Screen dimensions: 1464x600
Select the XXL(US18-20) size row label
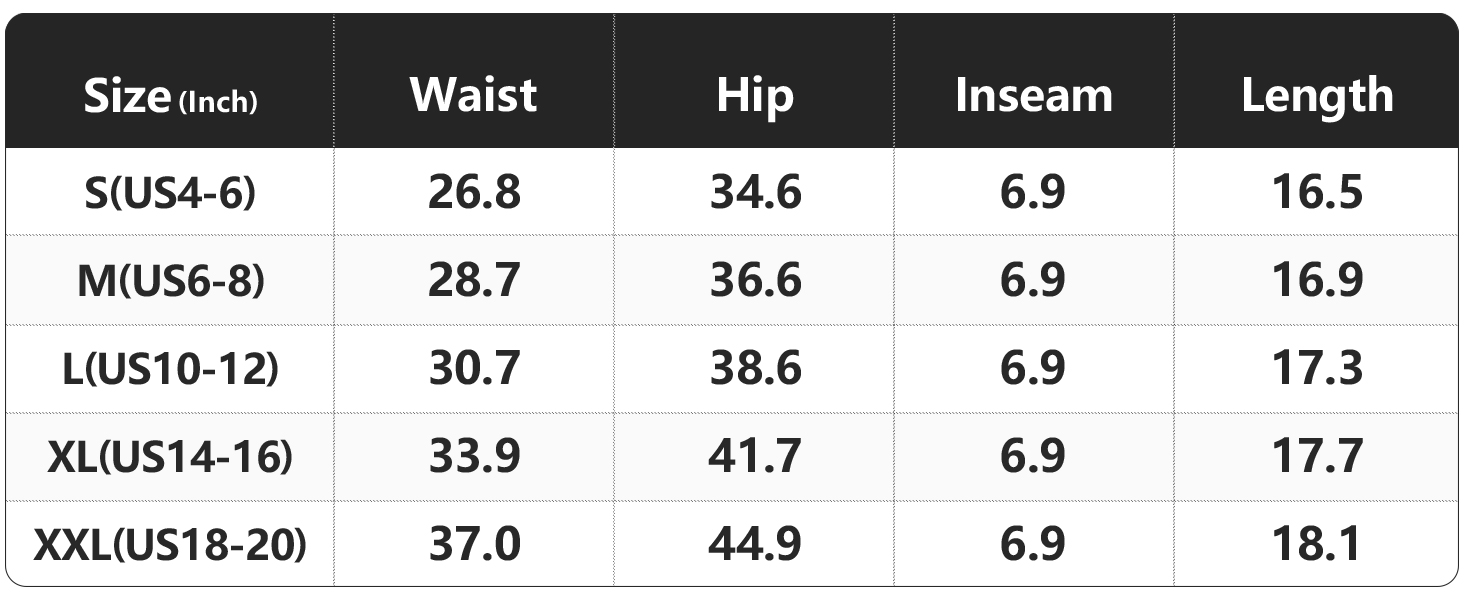tap(170, 545)
